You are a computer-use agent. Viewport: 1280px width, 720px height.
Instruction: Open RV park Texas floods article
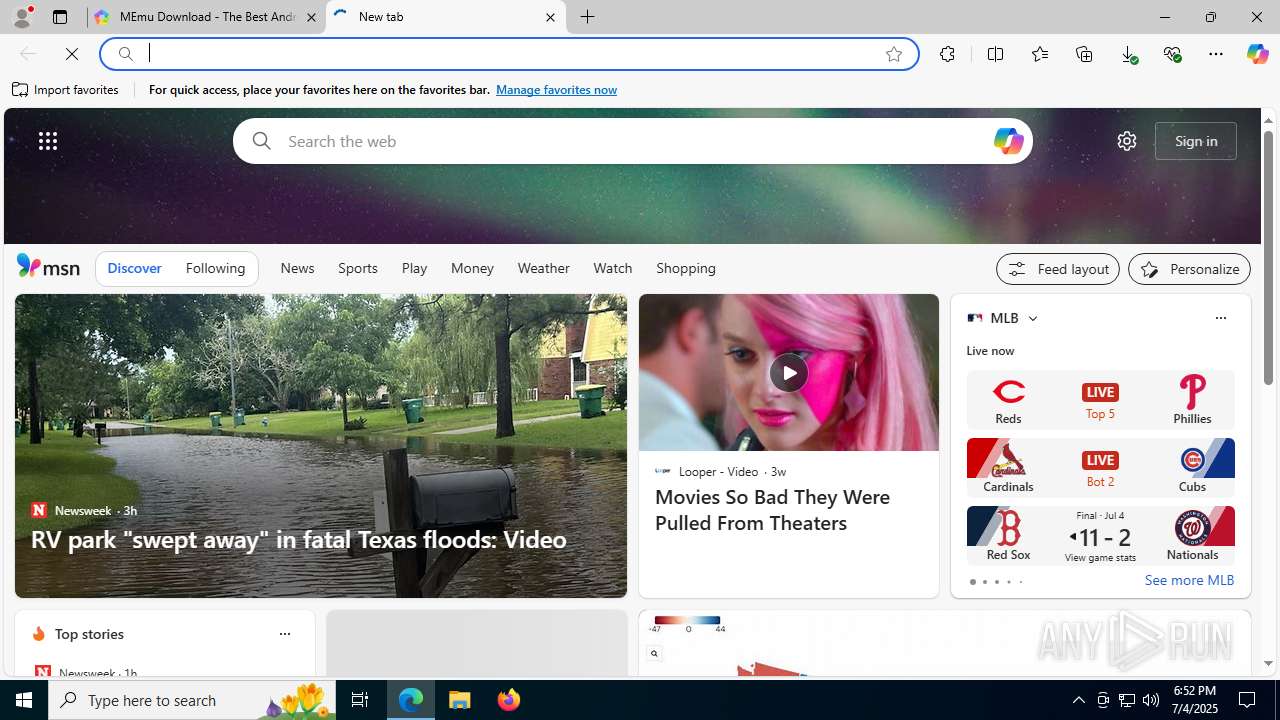pyautogui.click(x=299, y=539)
